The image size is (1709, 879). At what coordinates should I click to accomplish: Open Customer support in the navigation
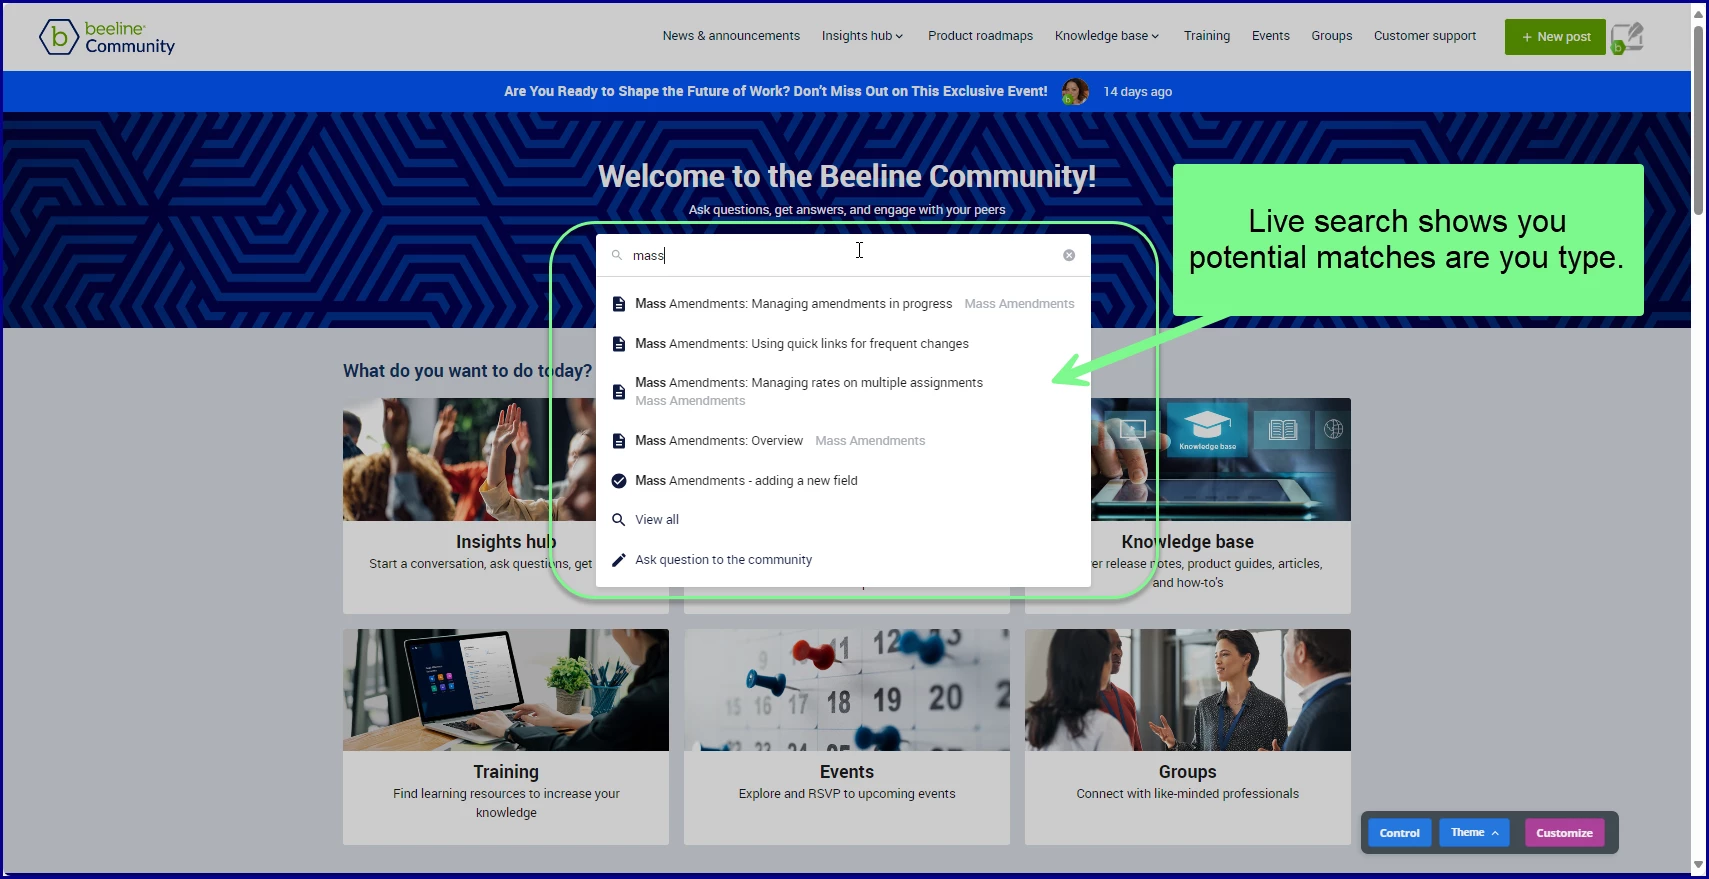pyautogui.click(x=1425, y=36)
